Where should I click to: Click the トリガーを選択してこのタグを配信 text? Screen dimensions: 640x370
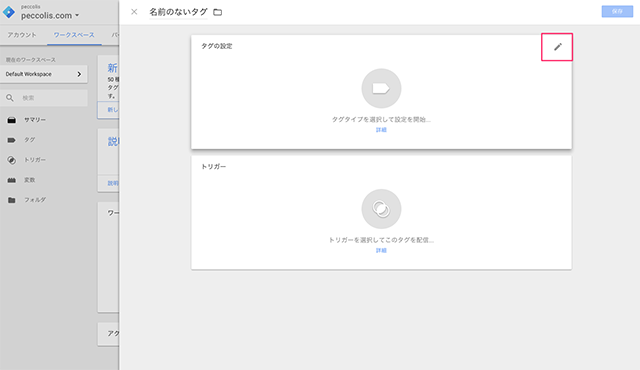(381, 240)
